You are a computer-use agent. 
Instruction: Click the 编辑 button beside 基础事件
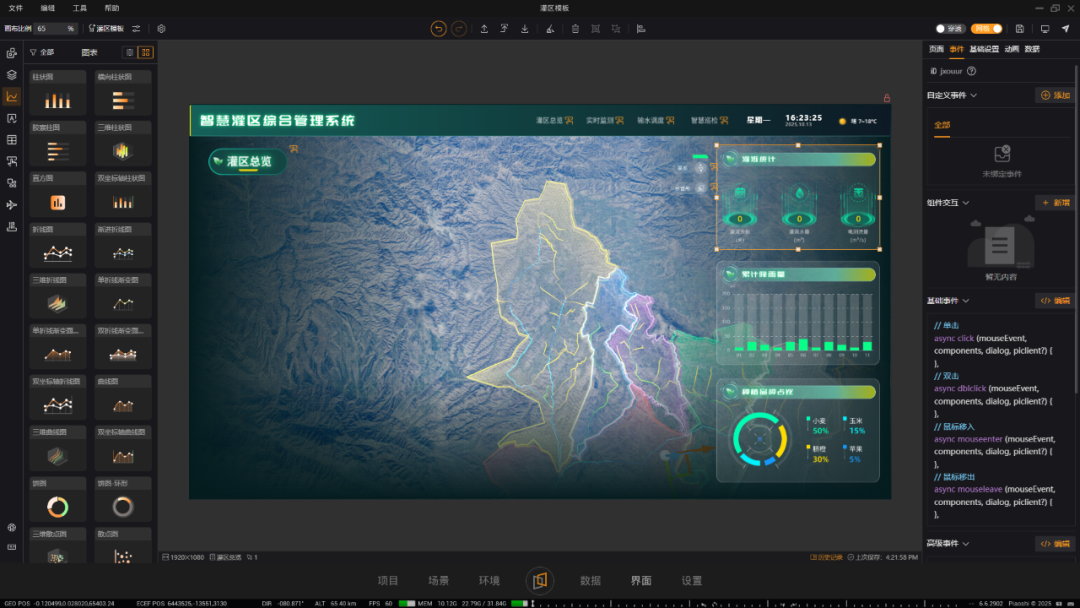[1055, 301]
